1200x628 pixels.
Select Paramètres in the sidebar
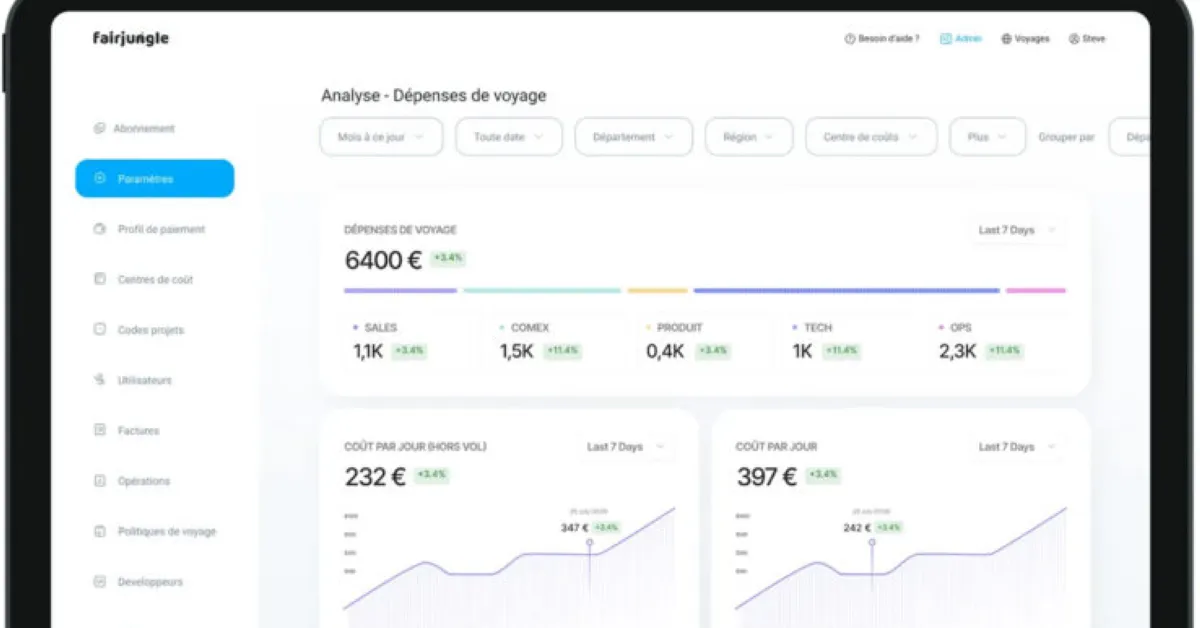pos(155,178)
